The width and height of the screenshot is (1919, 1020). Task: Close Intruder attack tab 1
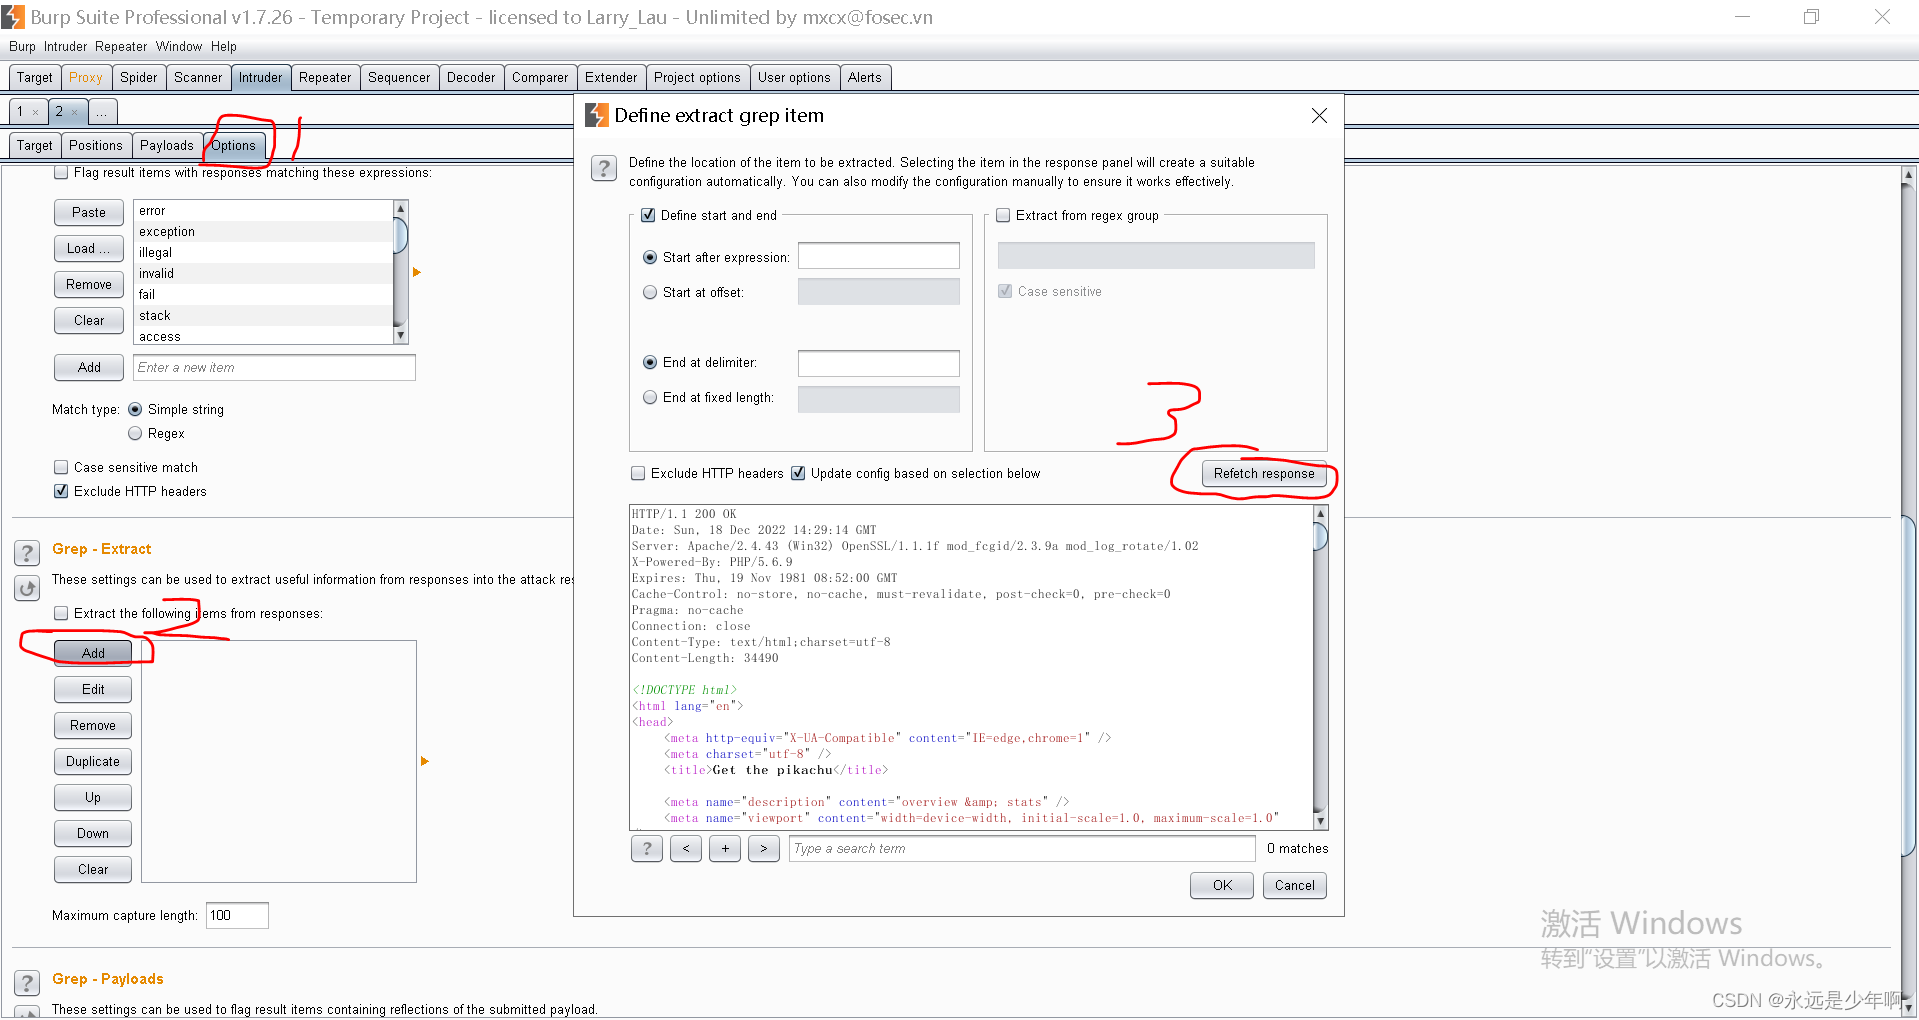[35, 113]
